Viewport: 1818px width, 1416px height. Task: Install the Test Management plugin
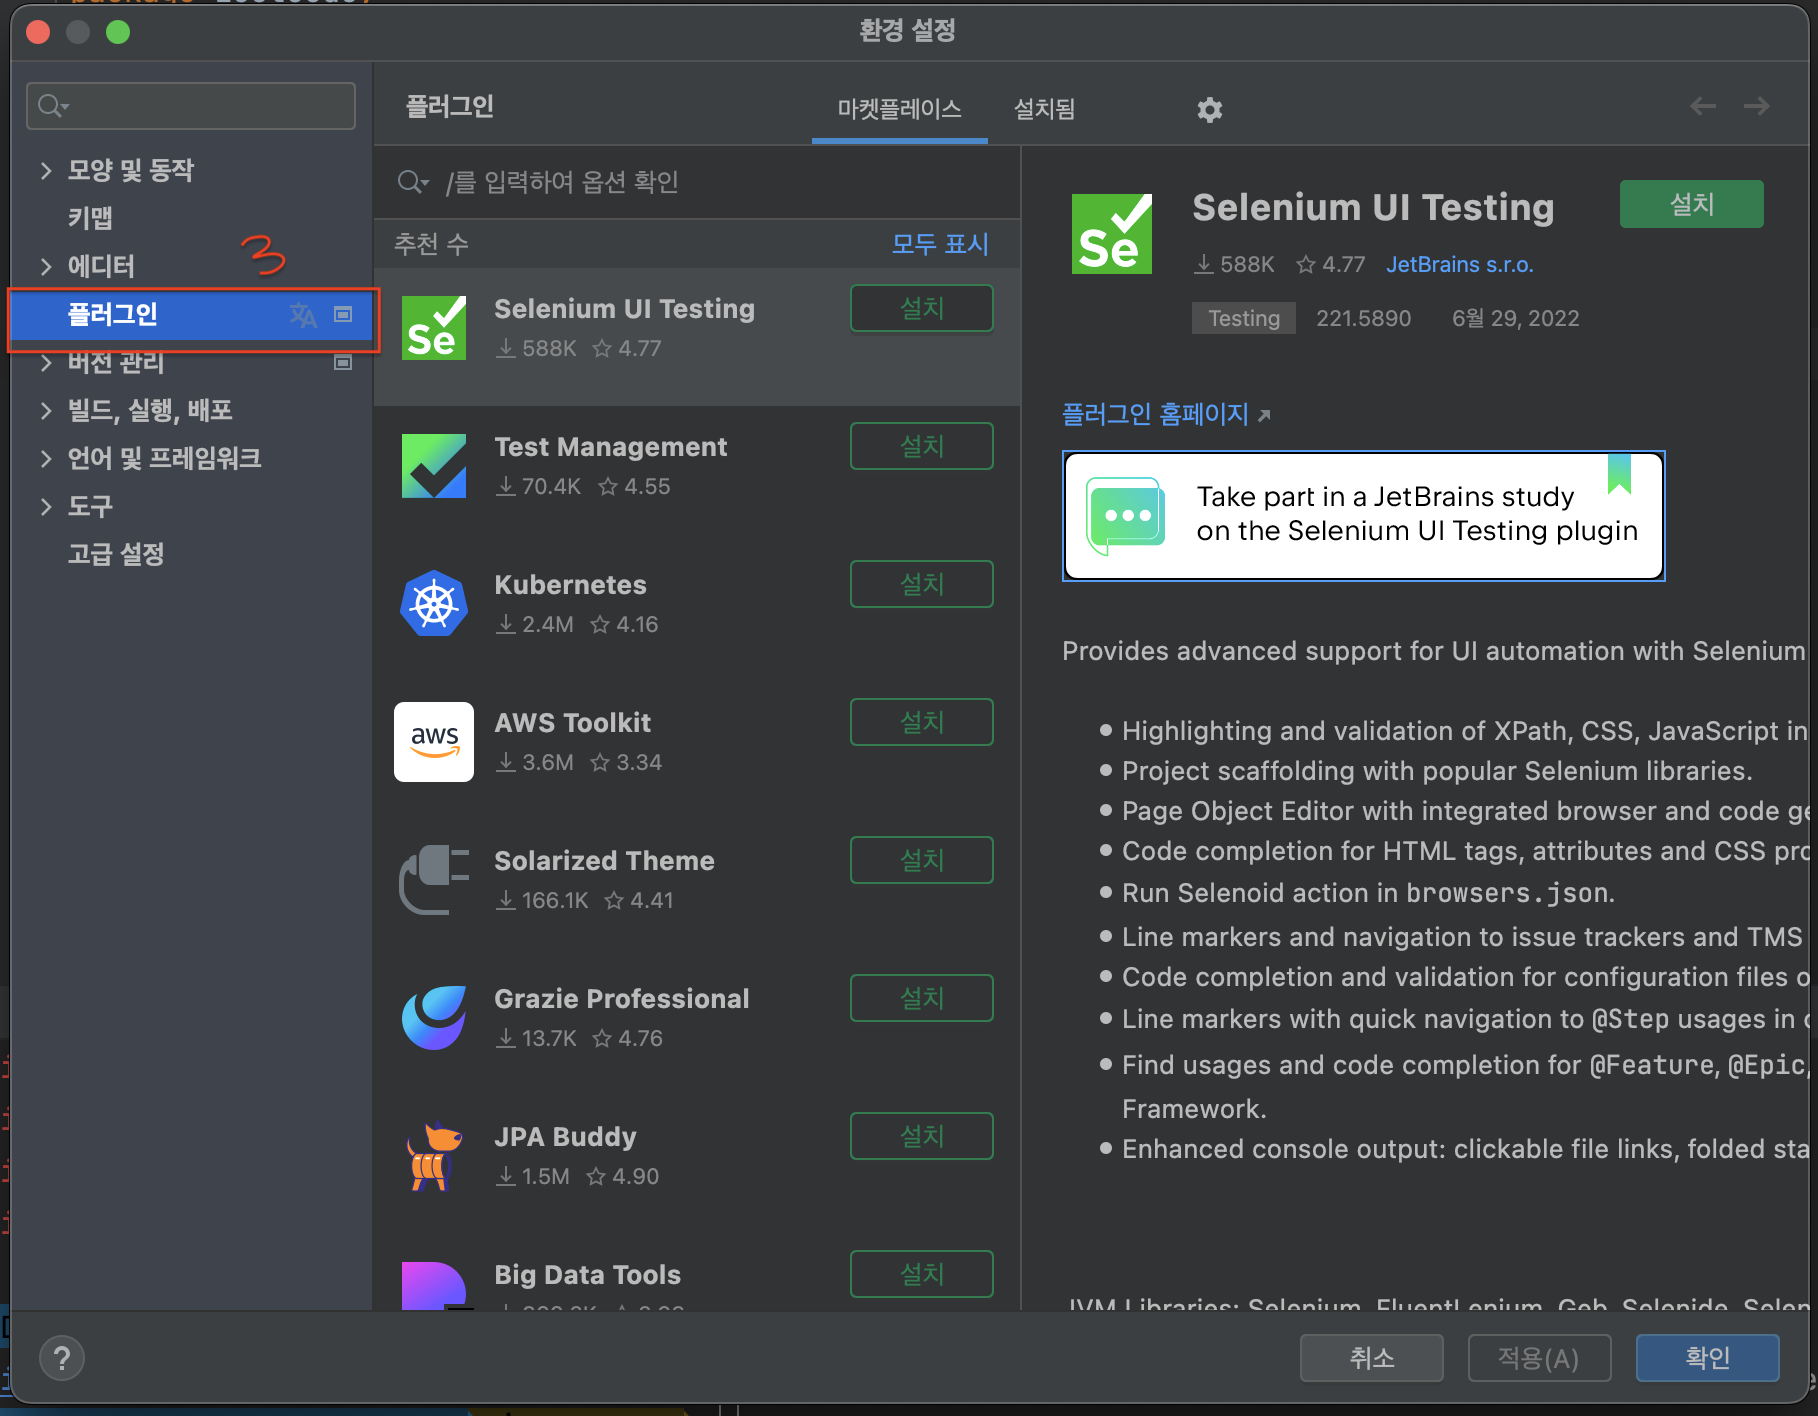click(x=921, y=446)
